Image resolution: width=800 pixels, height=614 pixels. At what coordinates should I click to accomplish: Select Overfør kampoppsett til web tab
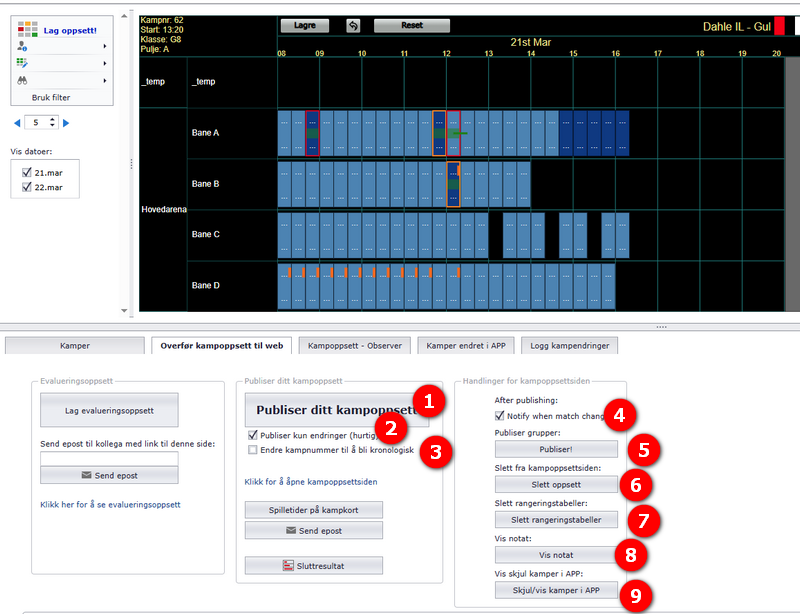click(221, 346)
